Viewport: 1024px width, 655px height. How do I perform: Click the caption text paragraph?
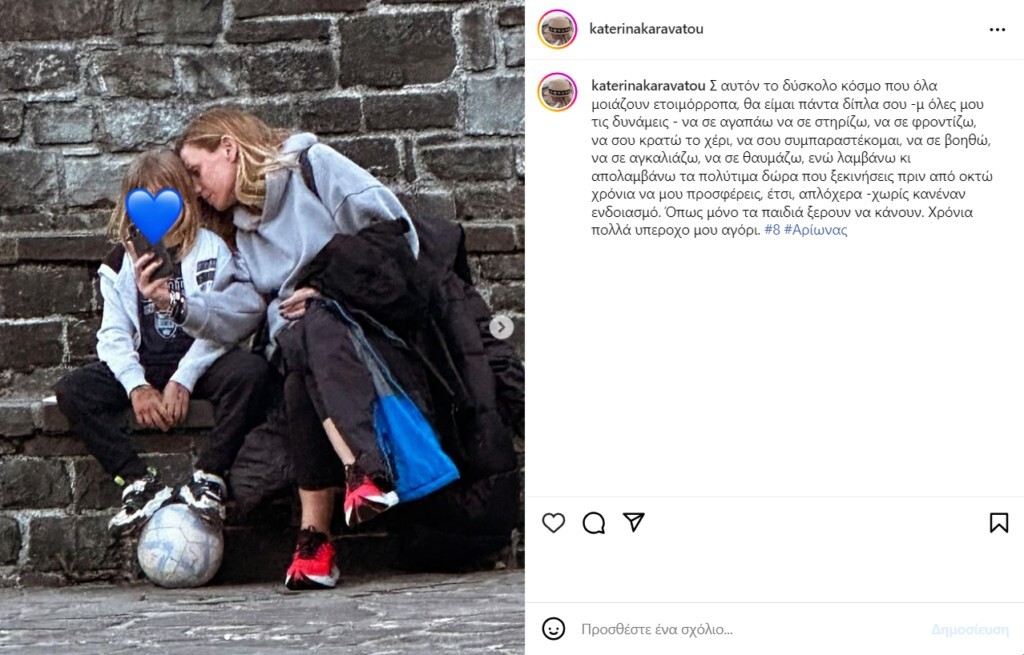tap(792, 158)
